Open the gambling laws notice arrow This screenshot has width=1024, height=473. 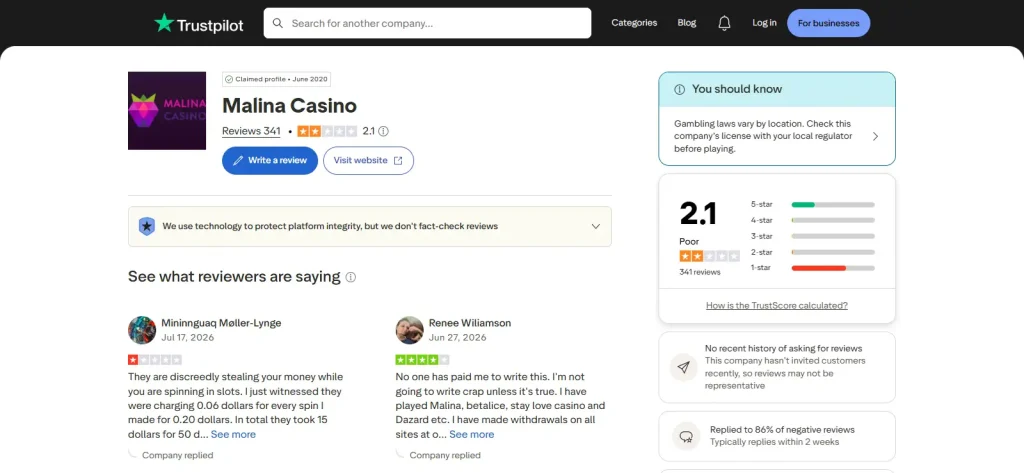coord(875,137)
